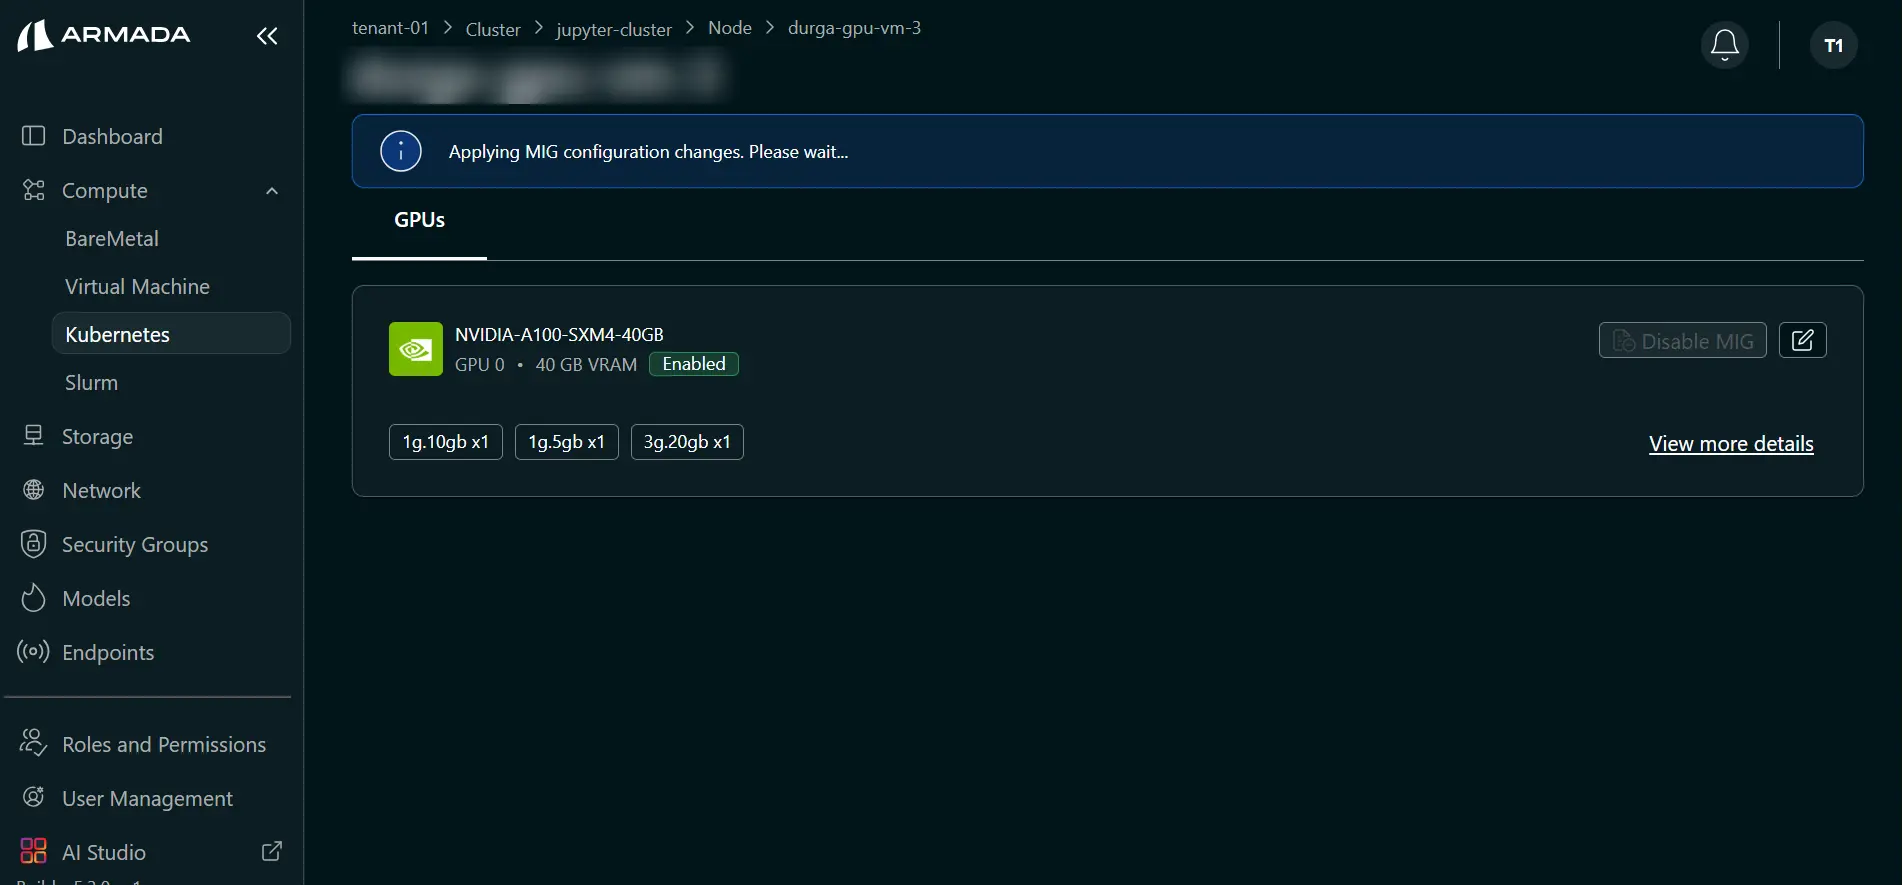Select Kubernetes in sidebar
Image resolution: width=1903 pixels, height=886 pixels.
(x=171, y=333)
